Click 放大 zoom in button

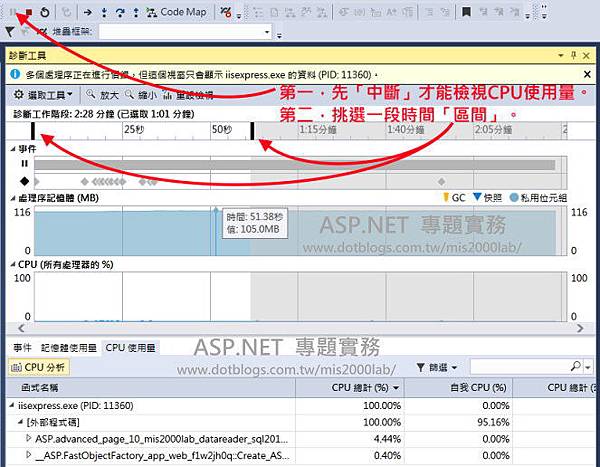point(102,95)
